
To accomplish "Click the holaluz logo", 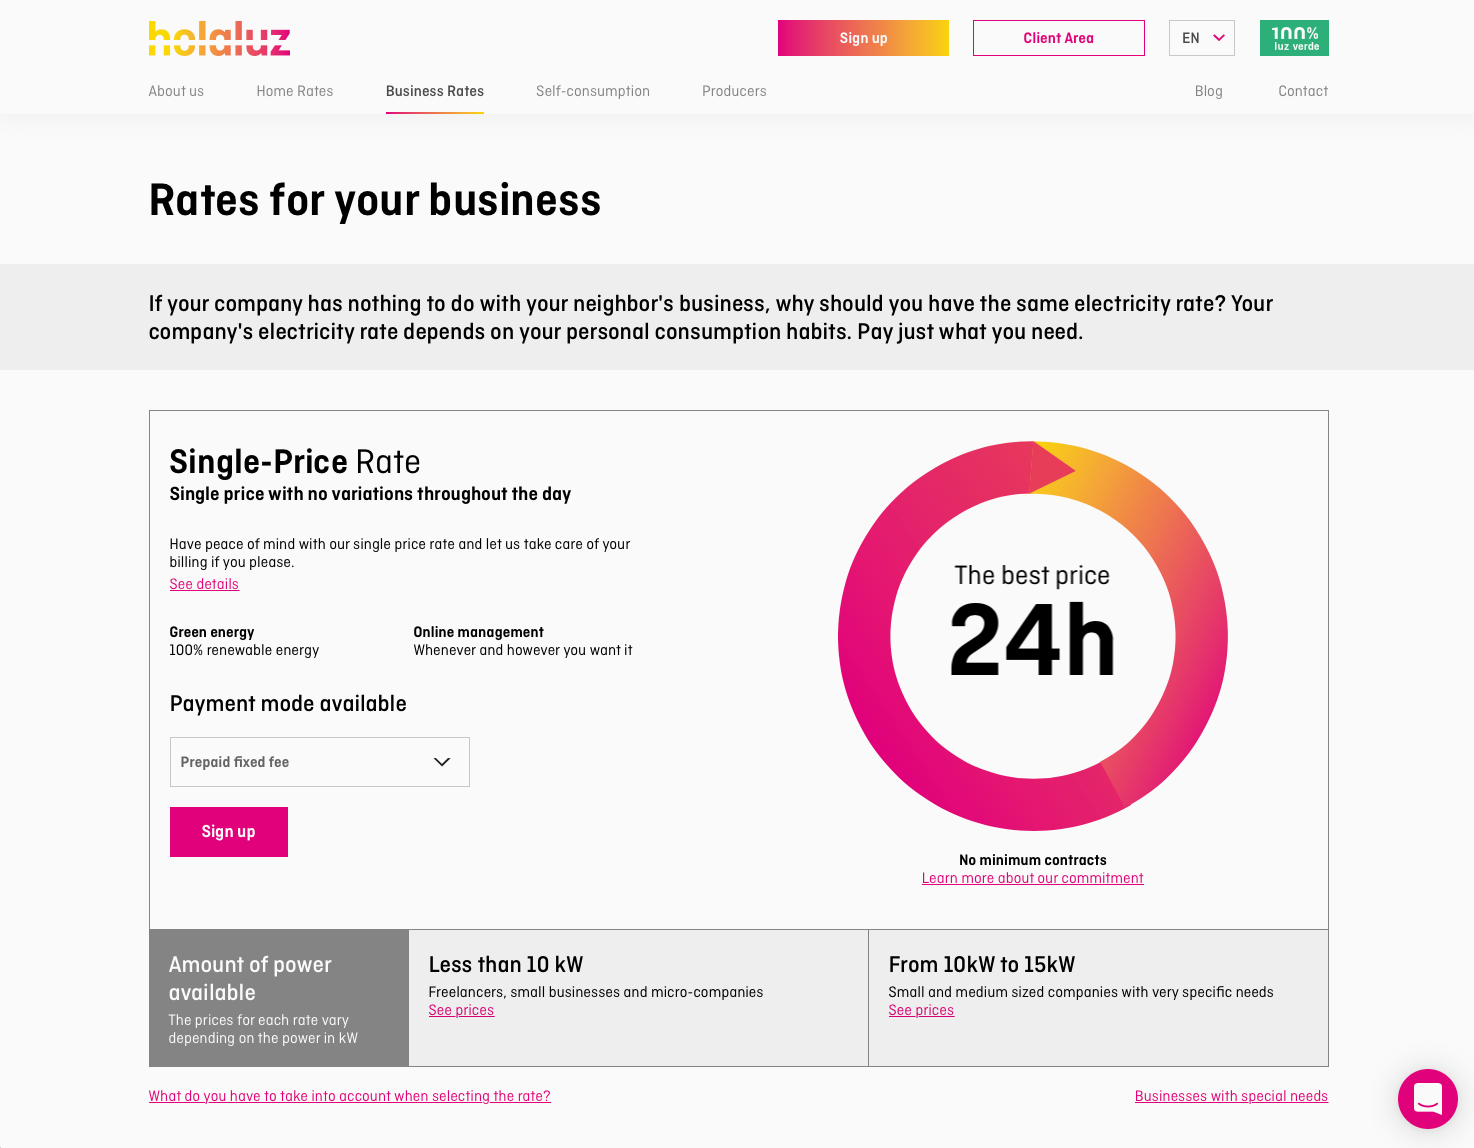I will click(219, 38).
